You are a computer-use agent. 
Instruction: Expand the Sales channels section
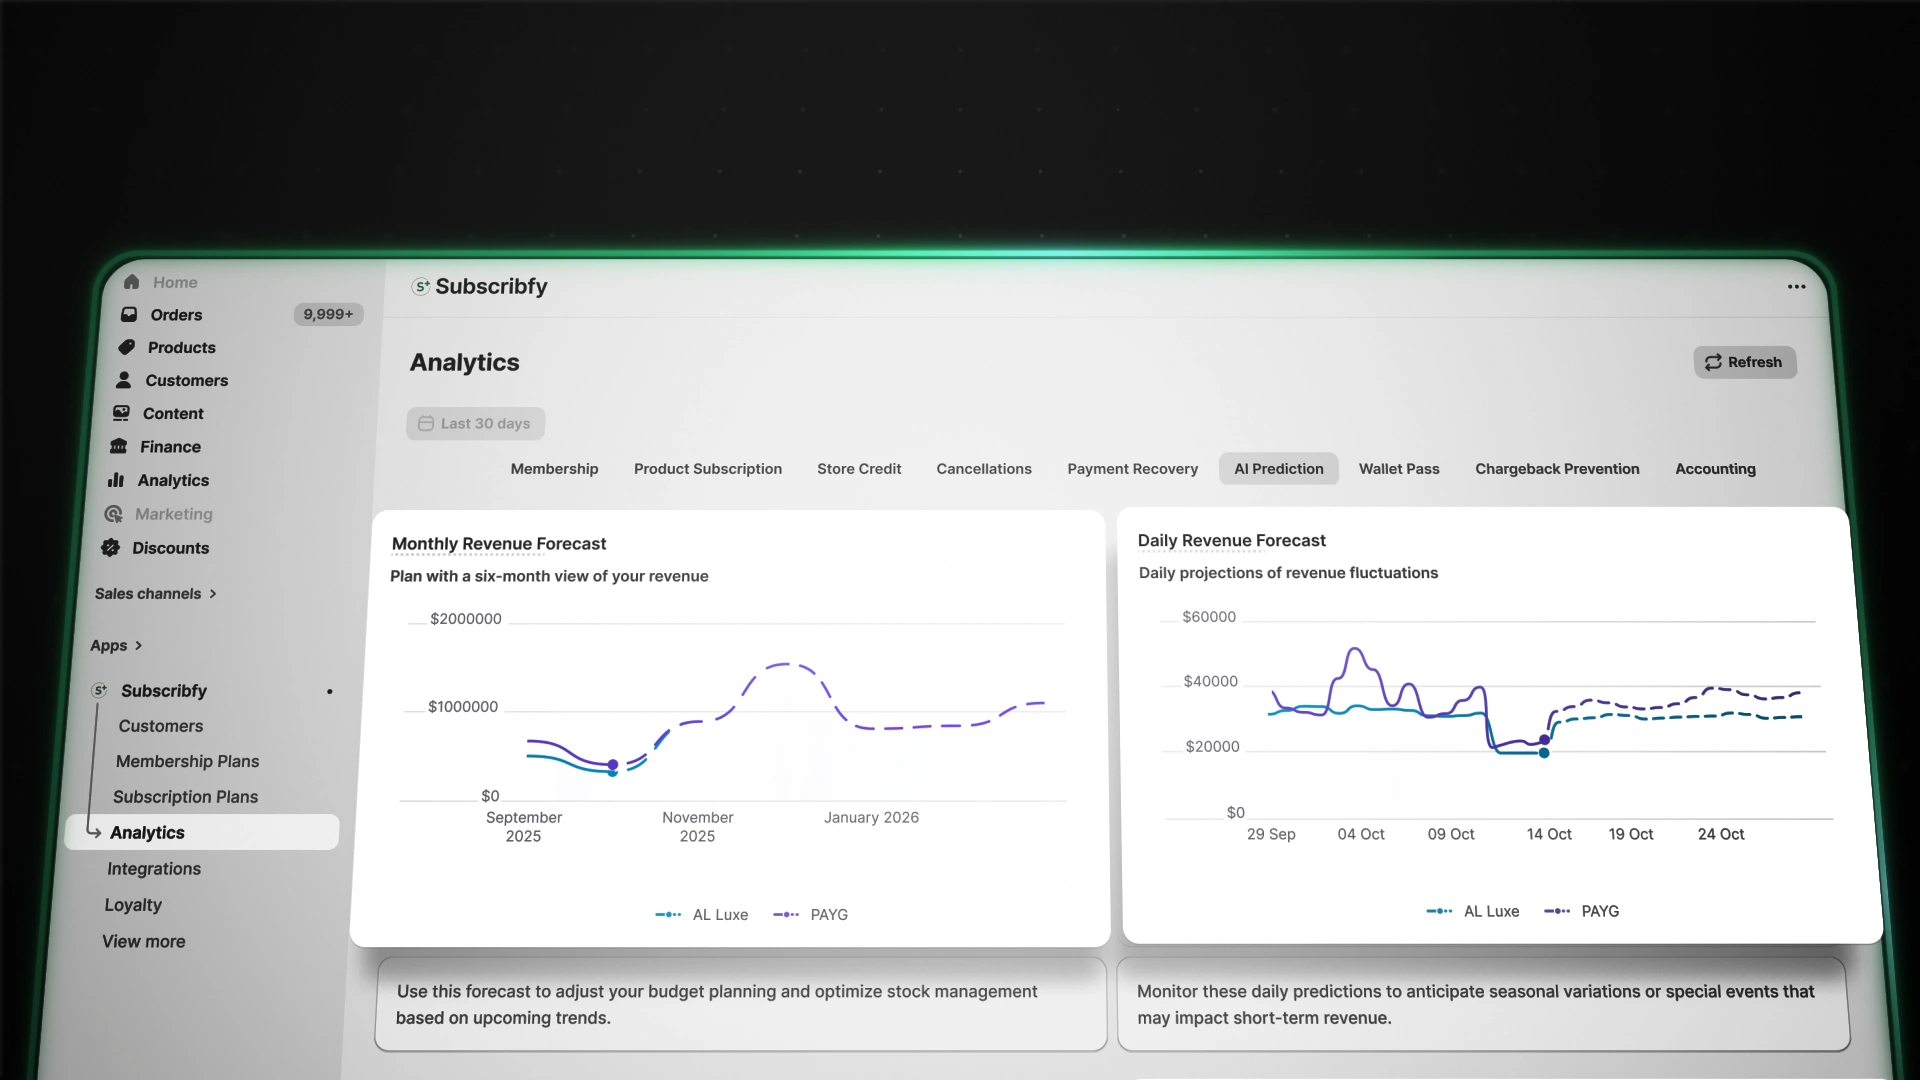coord(156,594)
